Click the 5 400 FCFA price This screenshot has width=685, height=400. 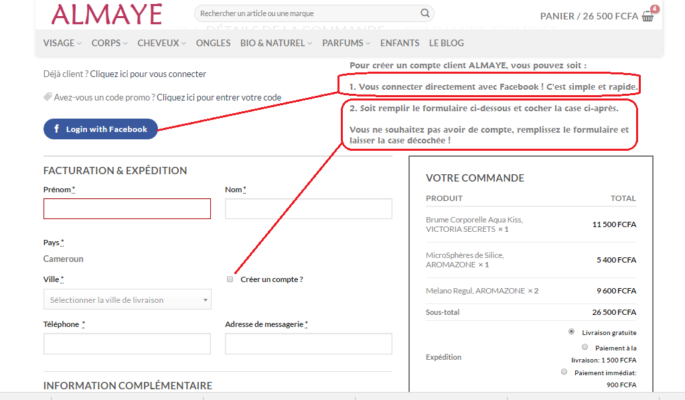pos(616,260)
